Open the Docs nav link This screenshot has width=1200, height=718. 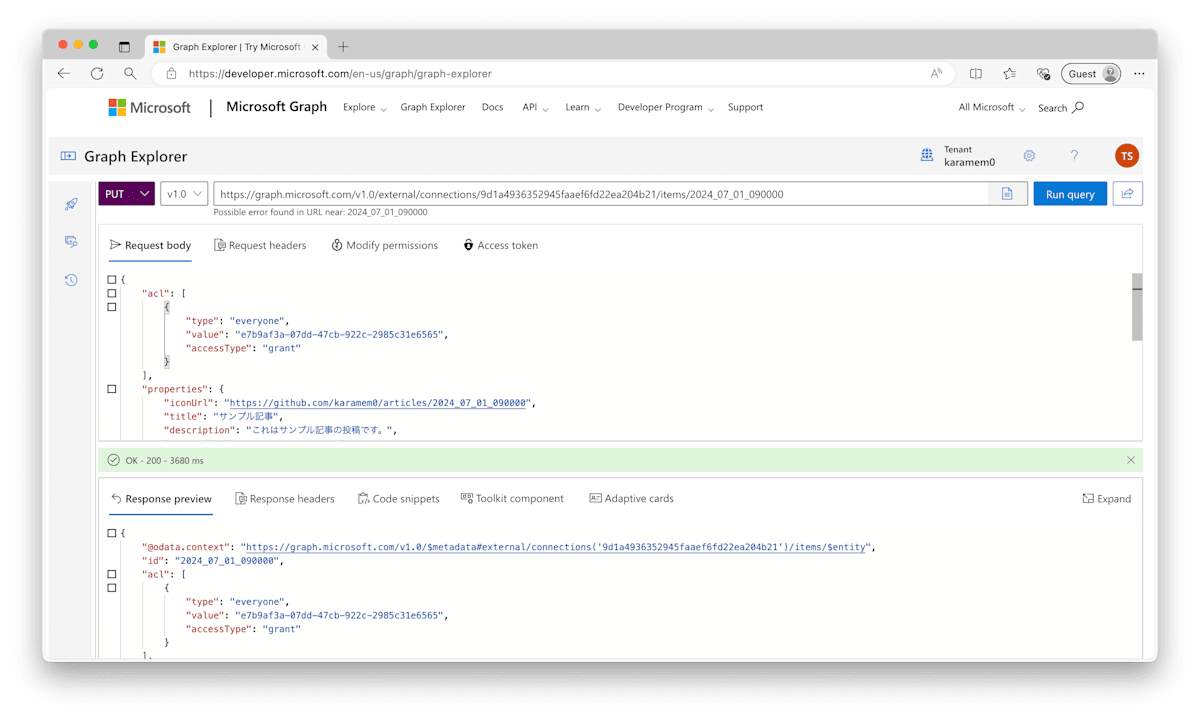tap(492, 107)
